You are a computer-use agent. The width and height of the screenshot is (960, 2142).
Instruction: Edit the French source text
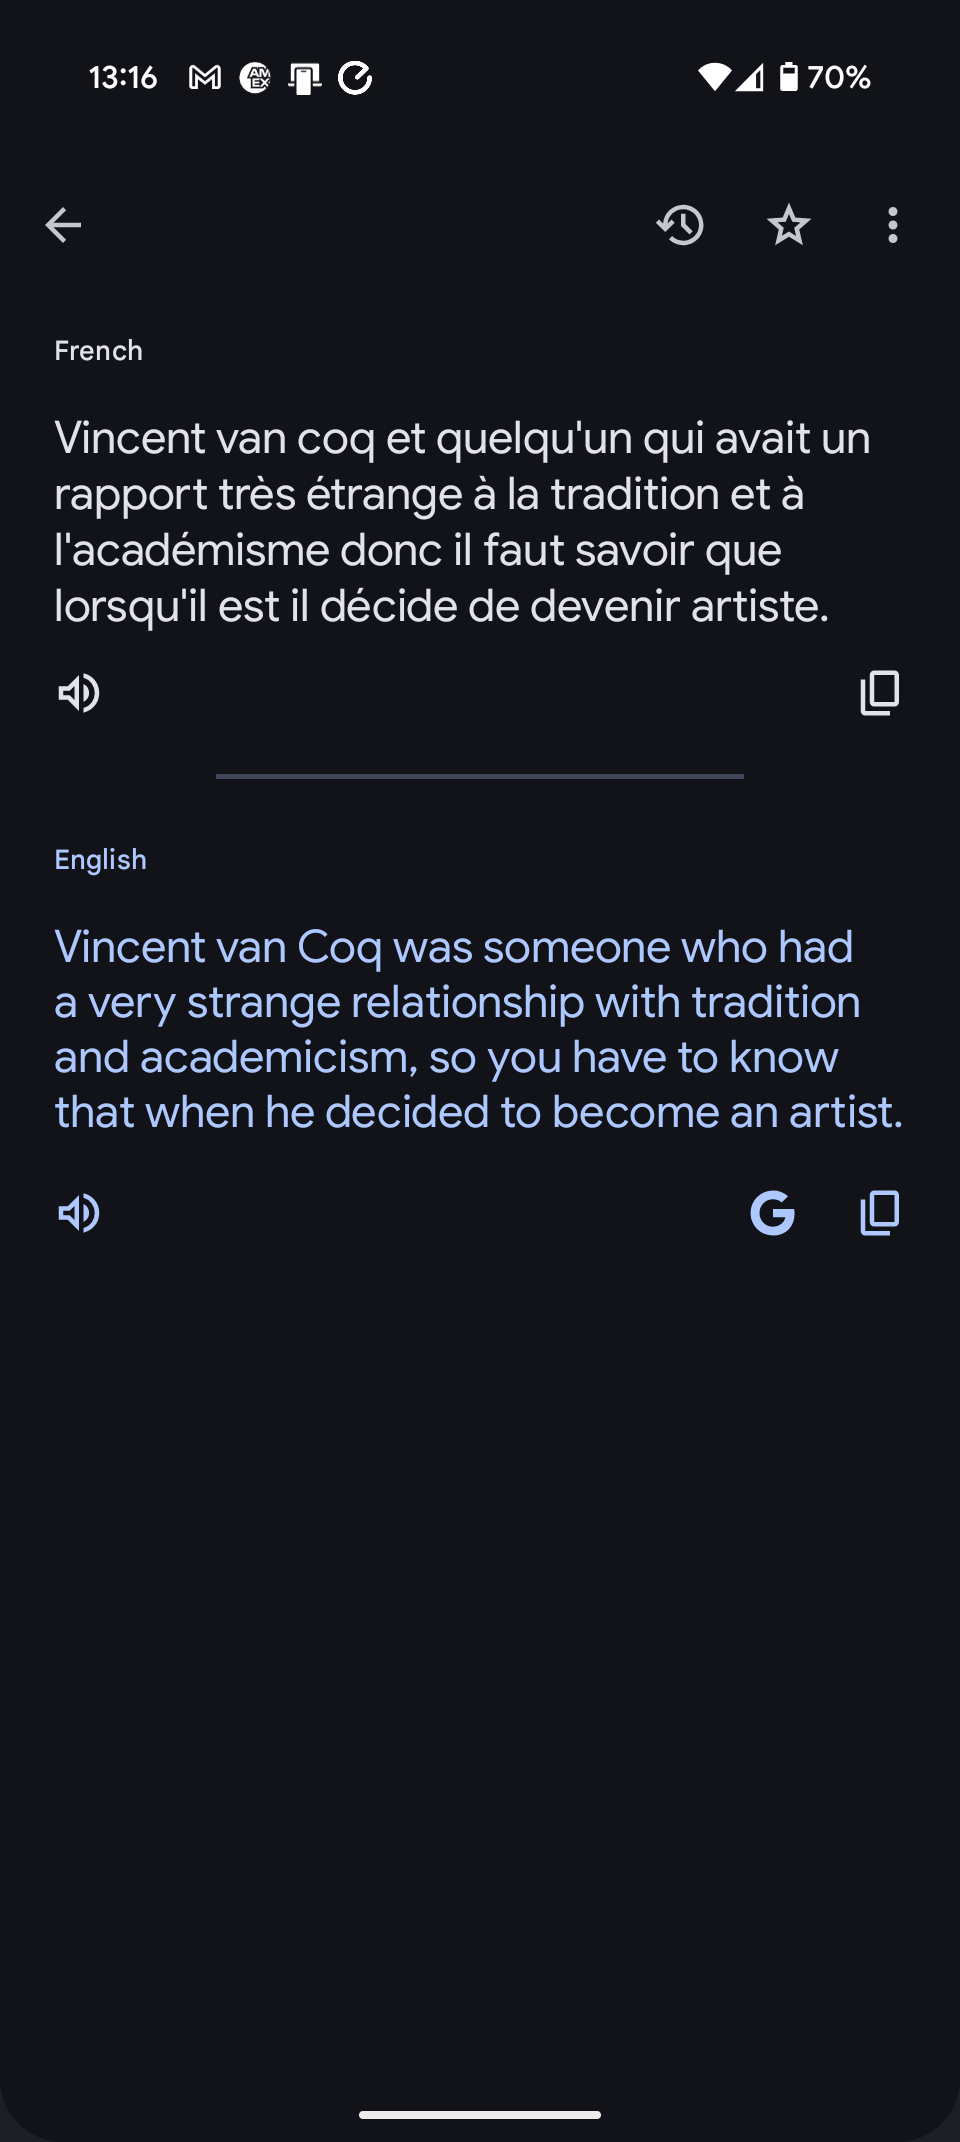(460, 521)
